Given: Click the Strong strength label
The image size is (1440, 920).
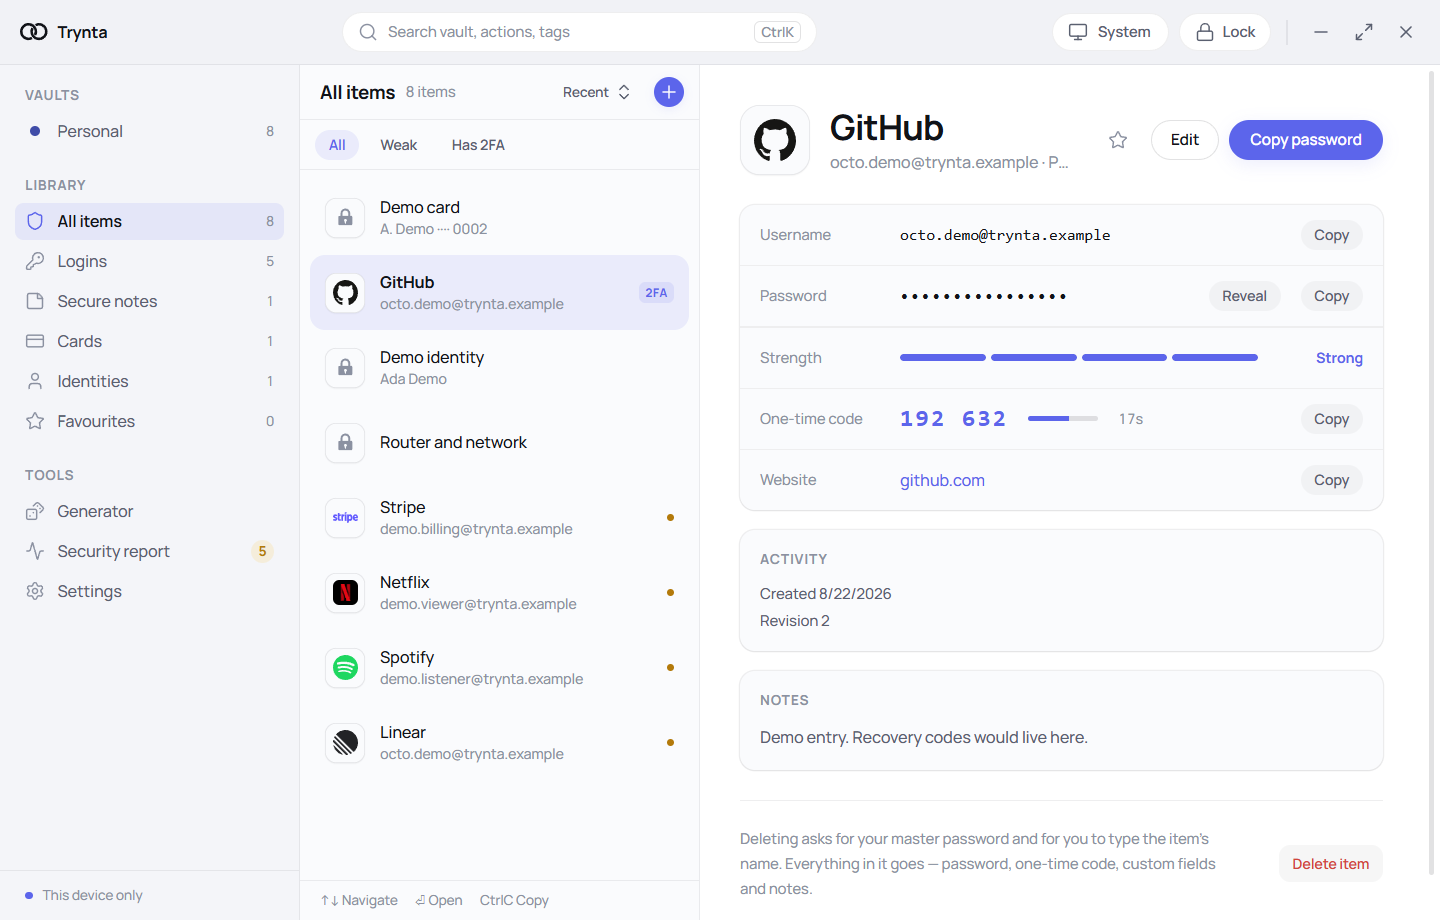Looking at the screenshot, I should (1339, 358).
